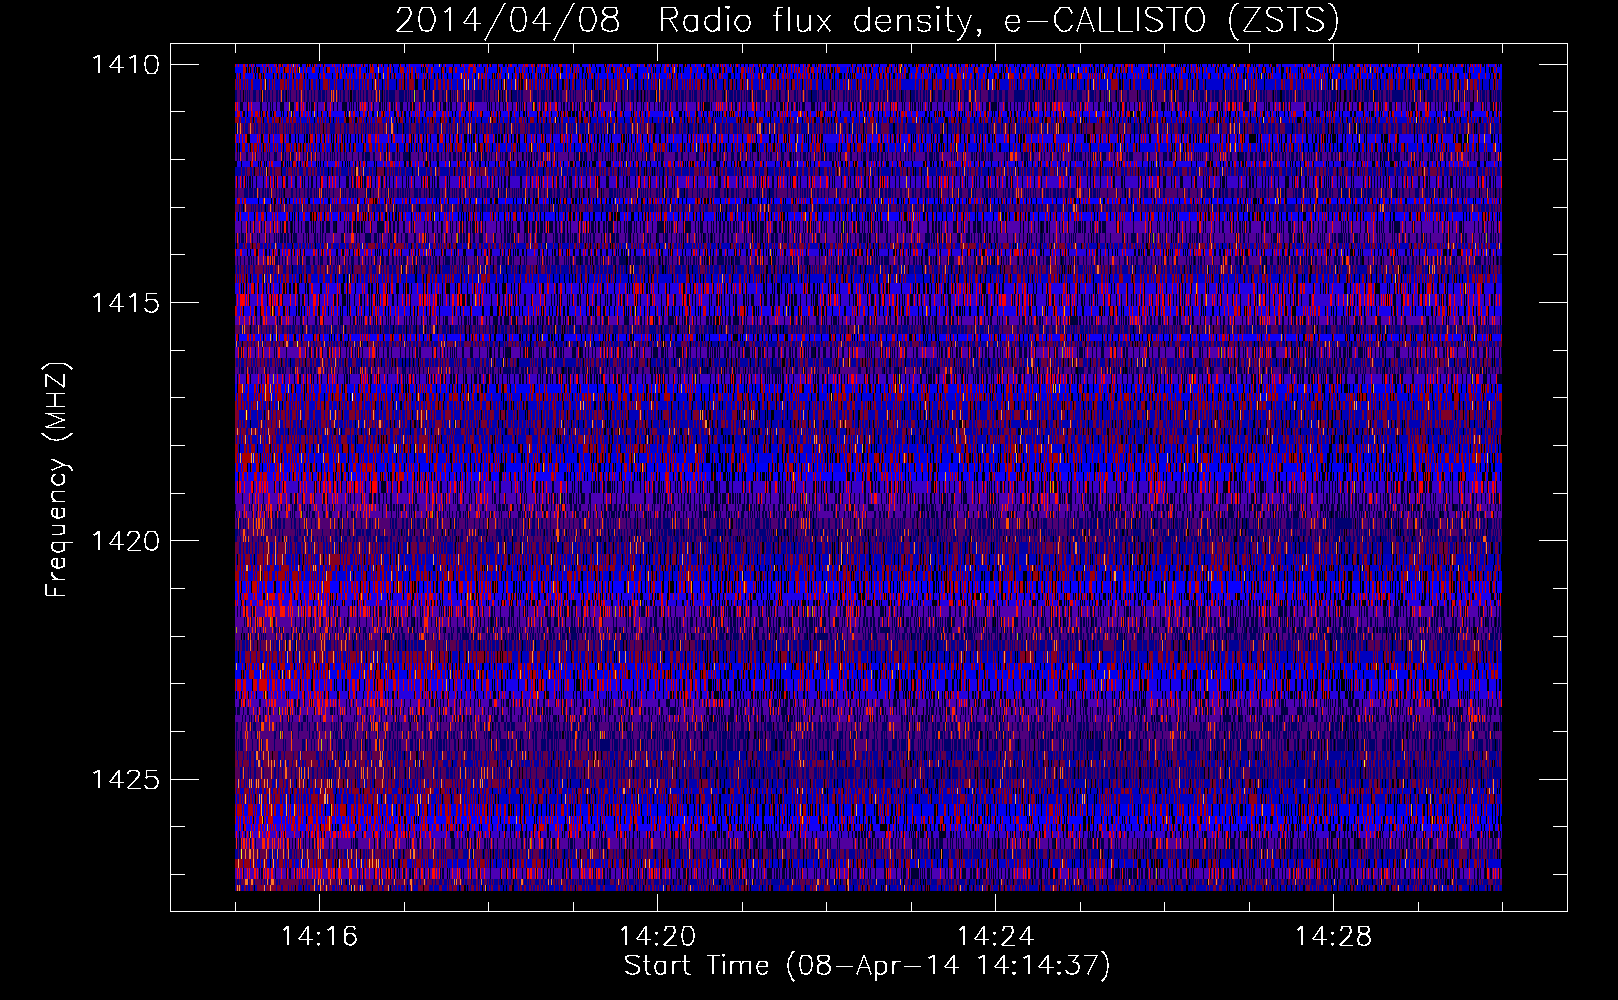Click the 14:24 time tick label

click(x=995, y=936)
